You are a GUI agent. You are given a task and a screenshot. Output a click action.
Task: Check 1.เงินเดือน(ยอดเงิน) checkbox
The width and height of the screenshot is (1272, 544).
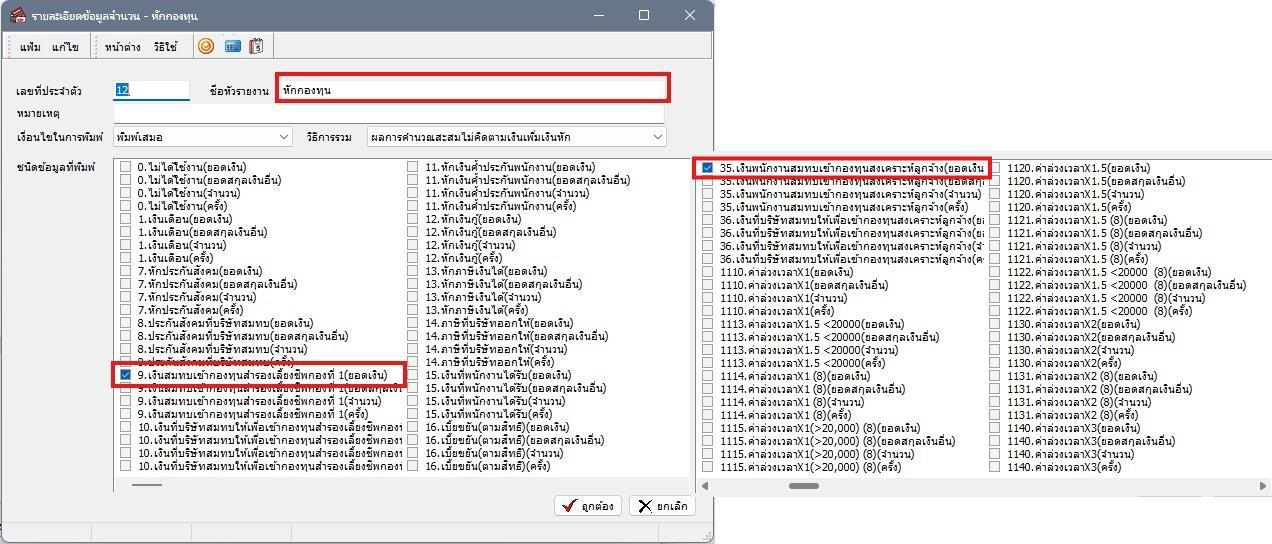click(125, 219)
